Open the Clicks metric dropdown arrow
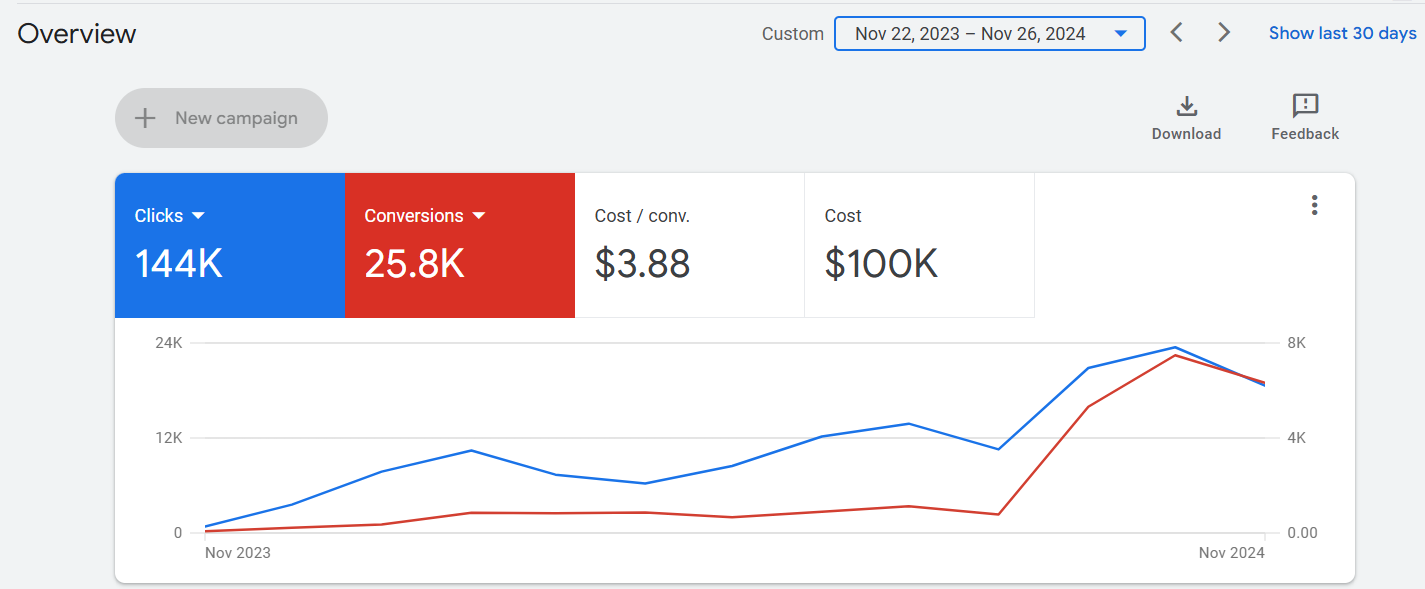Screen dimensions: 1425x589 tap(198, 216)
